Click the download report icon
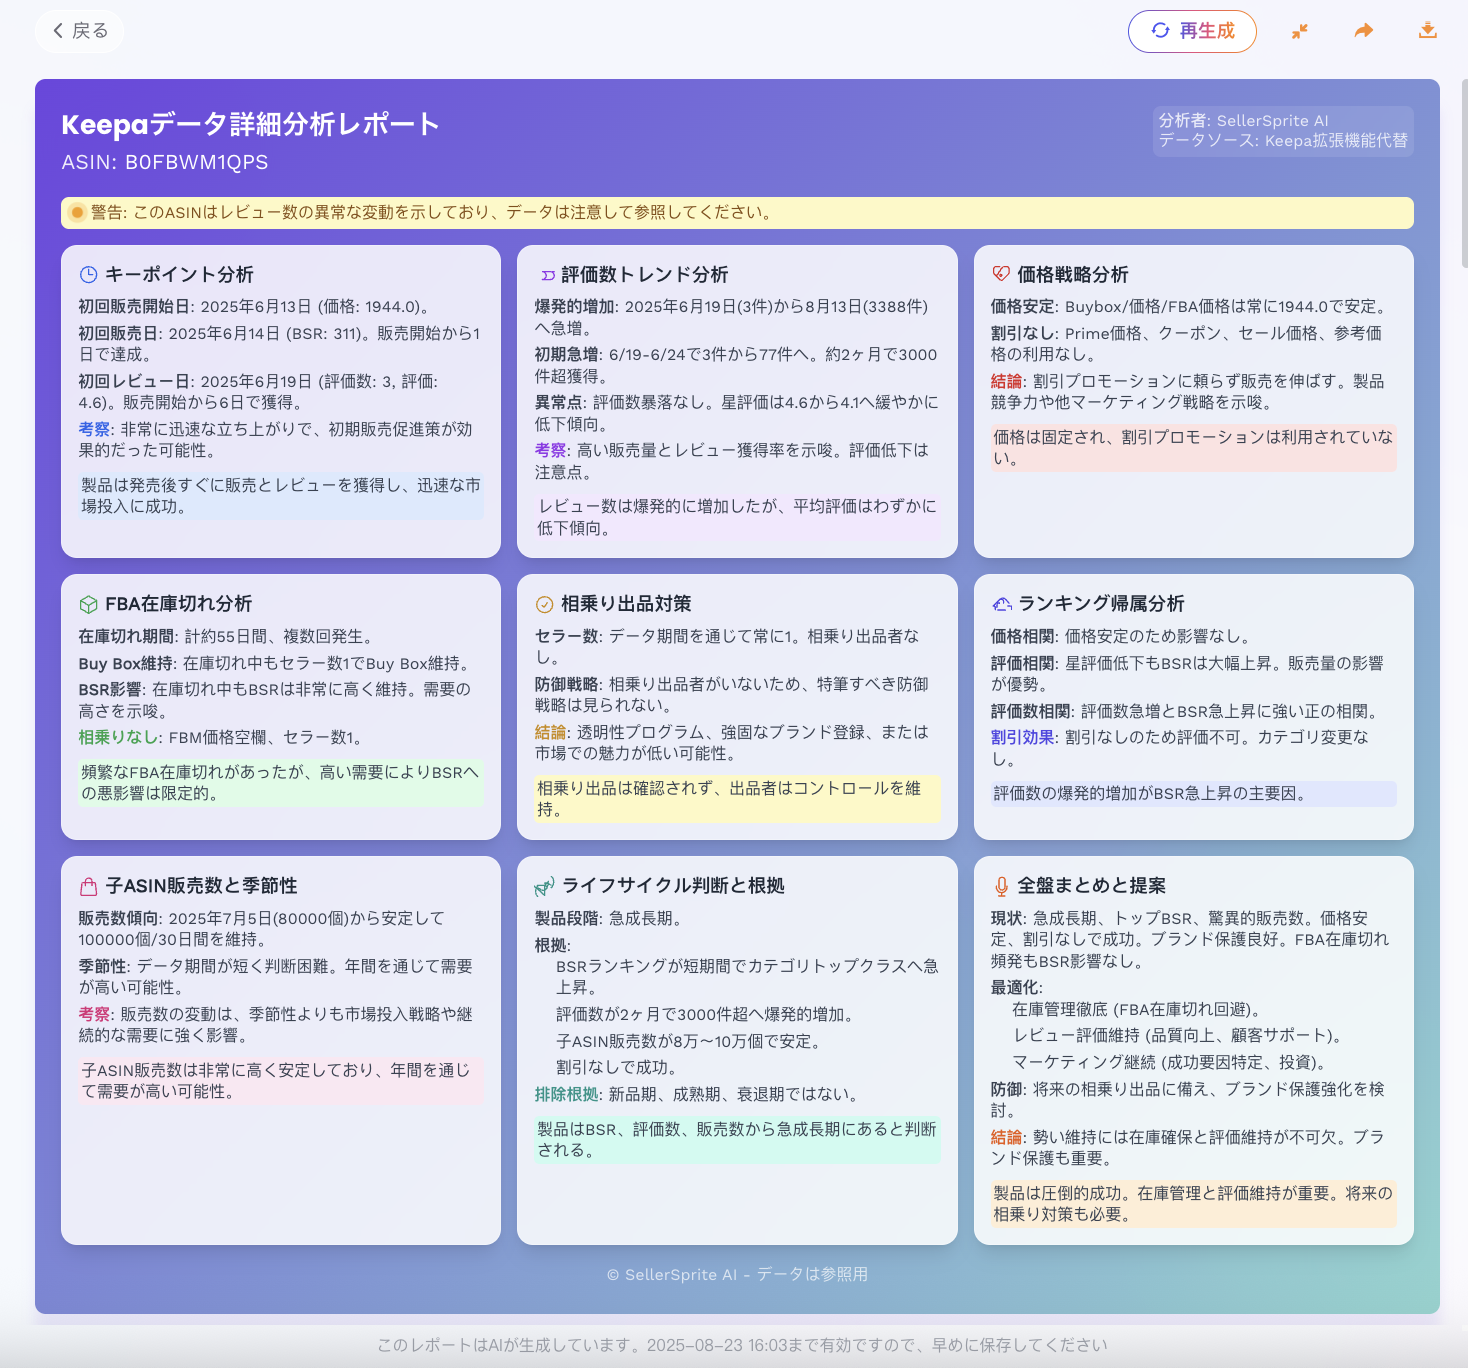Image resolution: width=1468 pixels, height=1368 pixels. coord(1428,31)
